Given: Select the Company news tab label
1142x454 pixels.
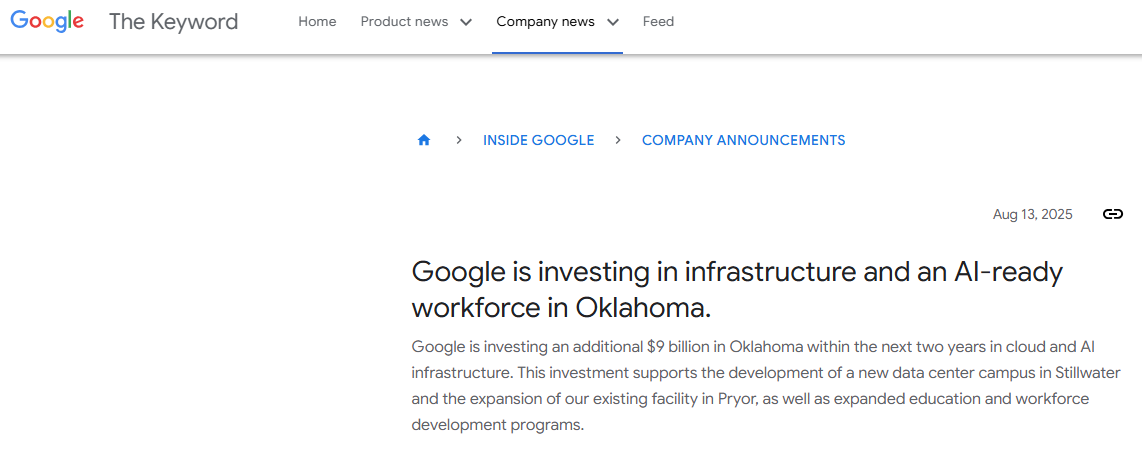Looking at the screenshot, I should click(x=545, y=21).
